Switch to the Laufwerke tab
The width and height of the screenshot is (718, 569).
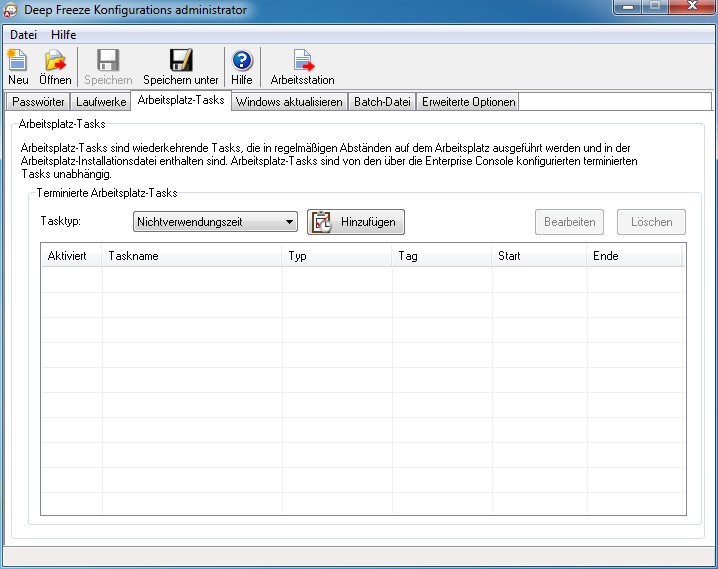[101, 102]
